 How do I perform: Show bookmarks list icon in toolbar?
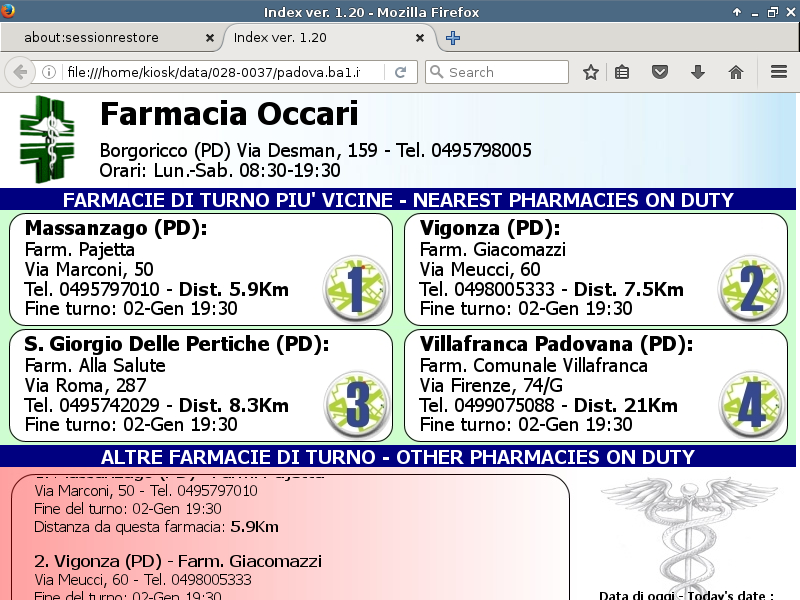622,72
